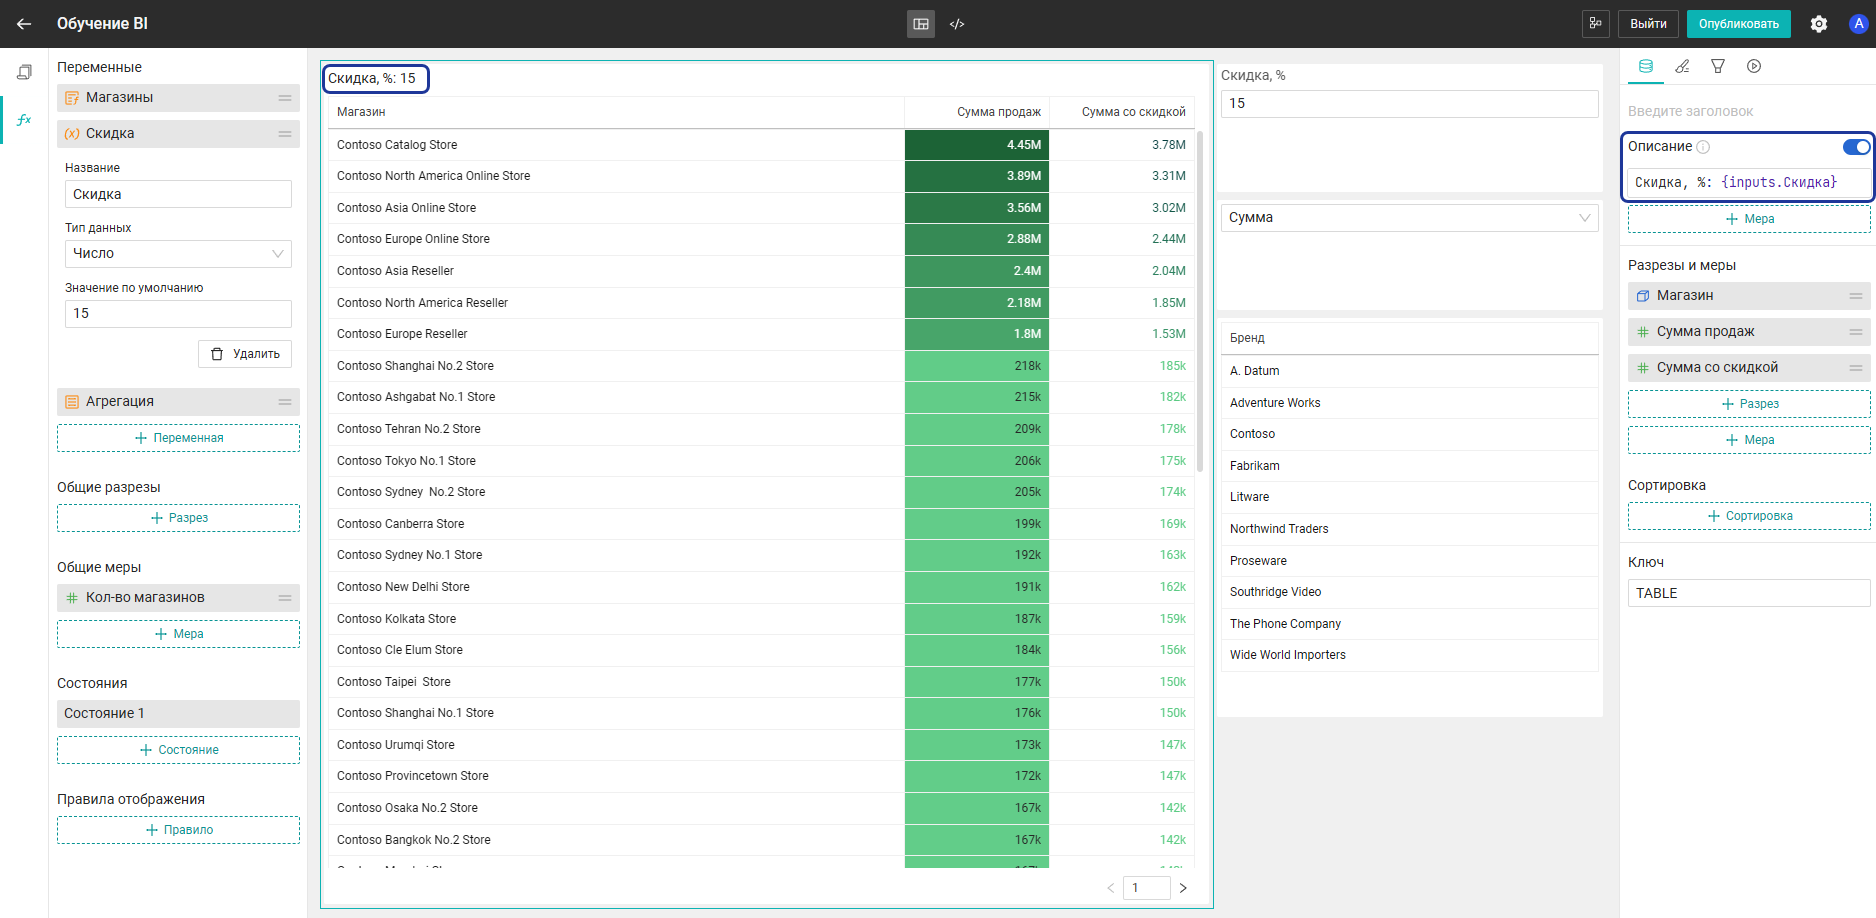Click drag handle of Магазины variable

285,98
